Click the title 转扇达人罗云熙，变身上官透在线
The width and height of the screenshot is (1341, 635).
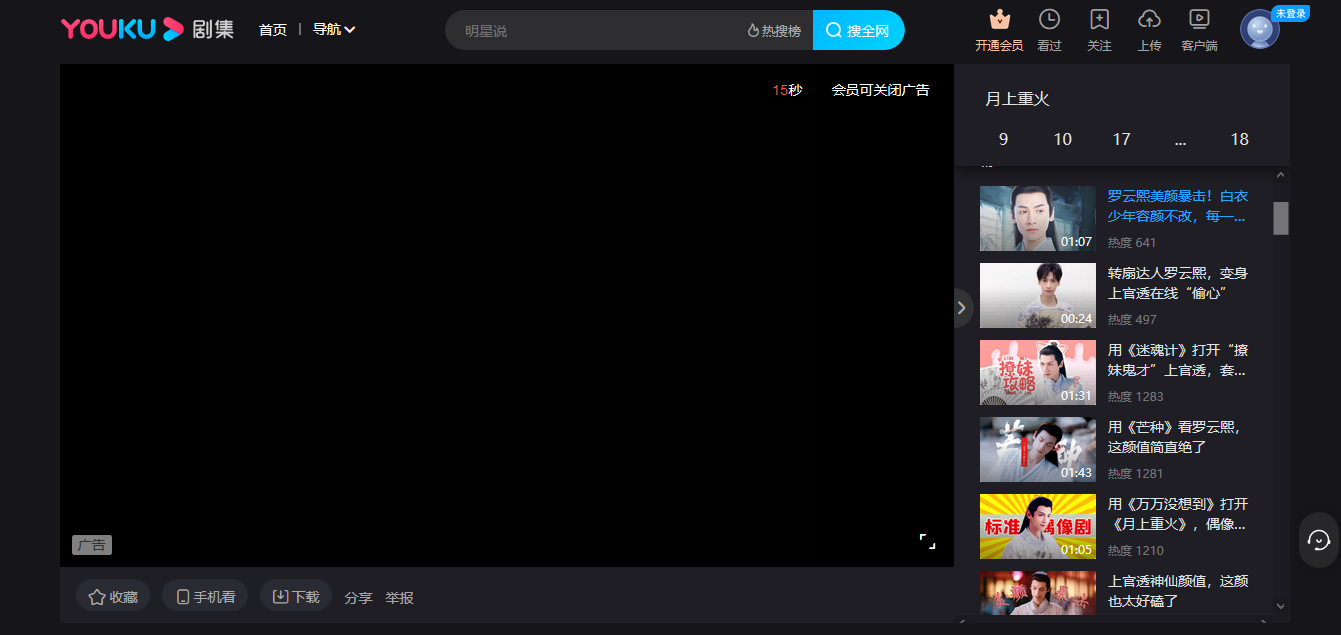[1178, 283]
